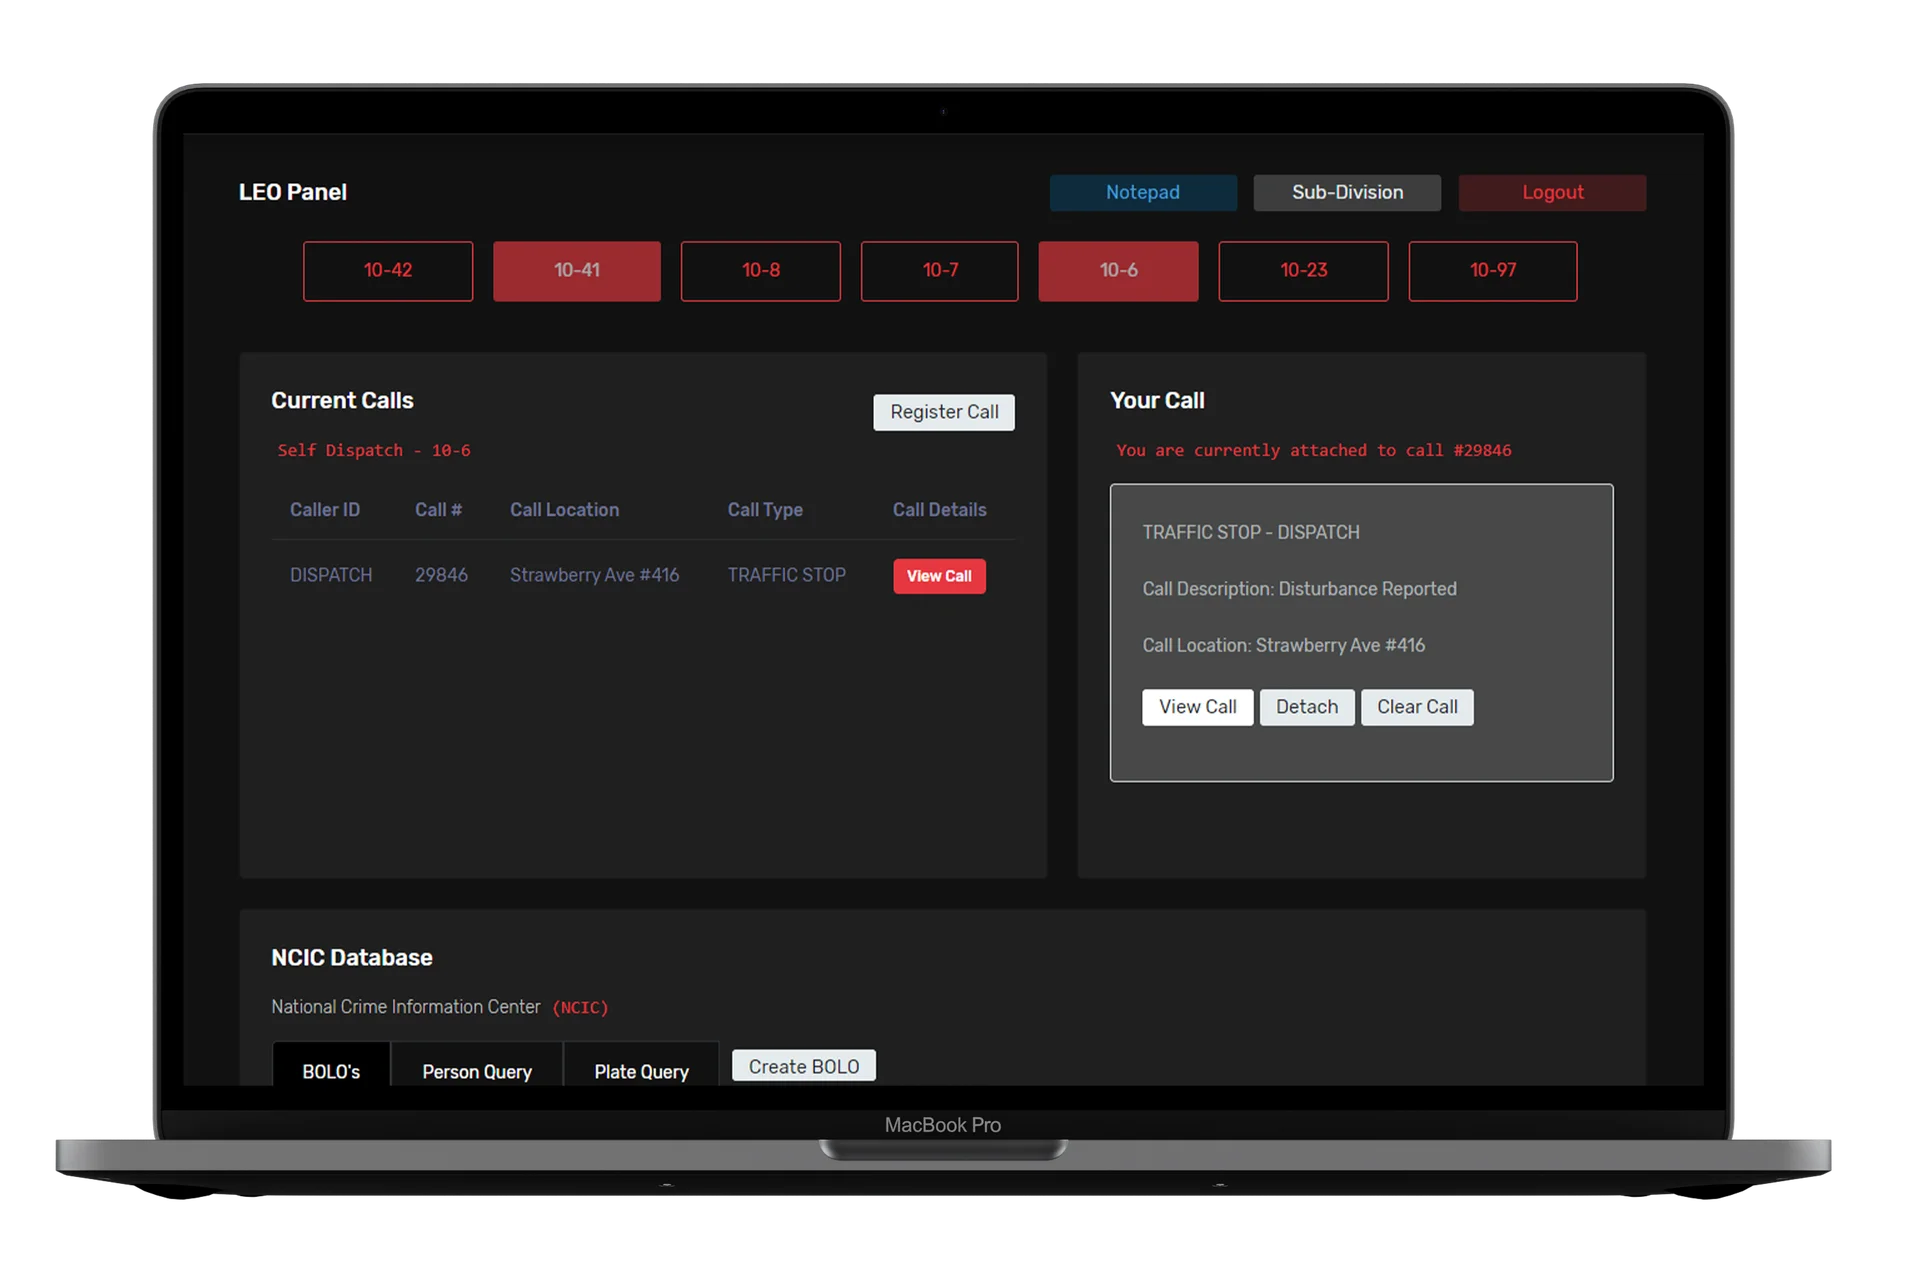Set status to 10-7 out of service

point(939,271)
